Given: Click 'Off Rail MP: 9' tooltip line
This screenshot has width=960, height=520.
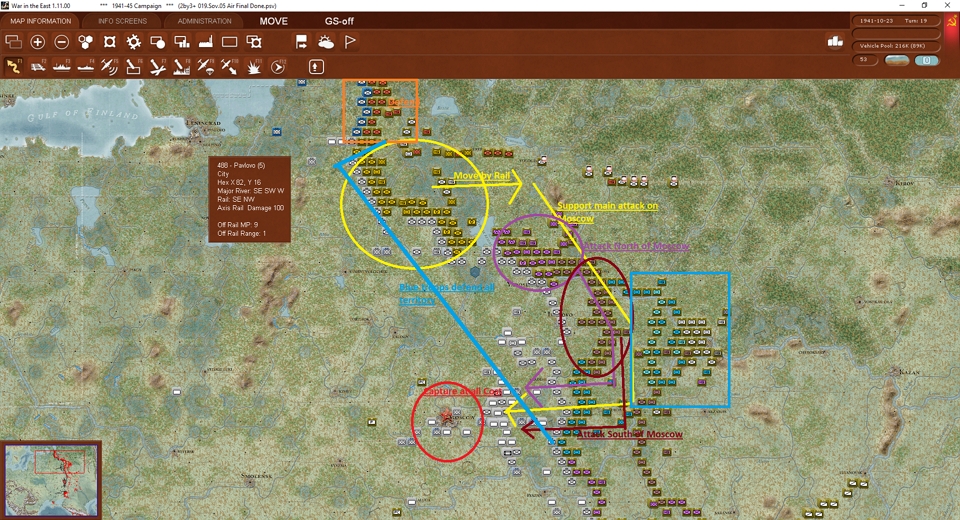Looking at the screenshot, I should coord(237,225).
